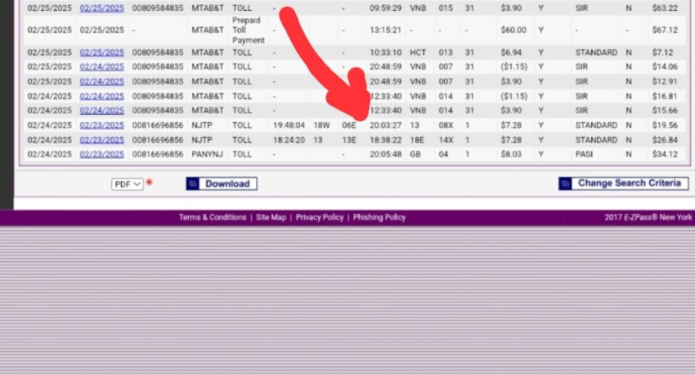Click Change Search Criteria button text
Image resolution: width=695 pixels, height=375 pixels.
tap(629, 183)
